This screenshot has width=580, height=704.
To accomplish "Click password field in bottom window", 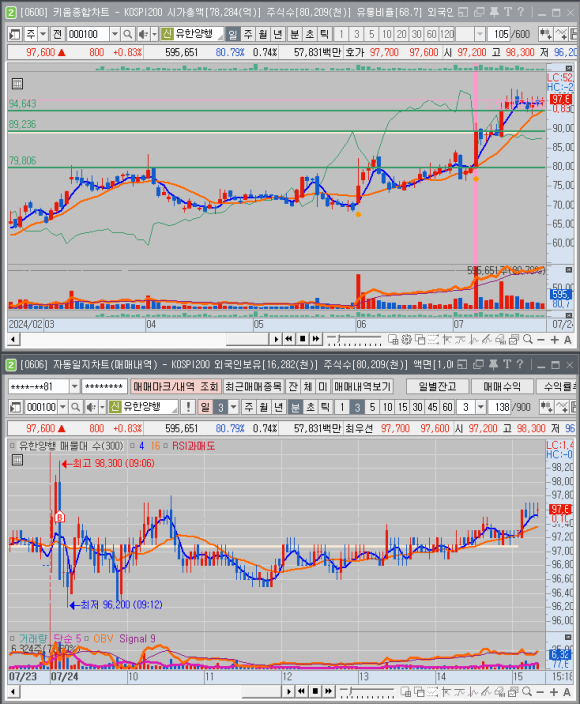I will (x=104, y=386).
